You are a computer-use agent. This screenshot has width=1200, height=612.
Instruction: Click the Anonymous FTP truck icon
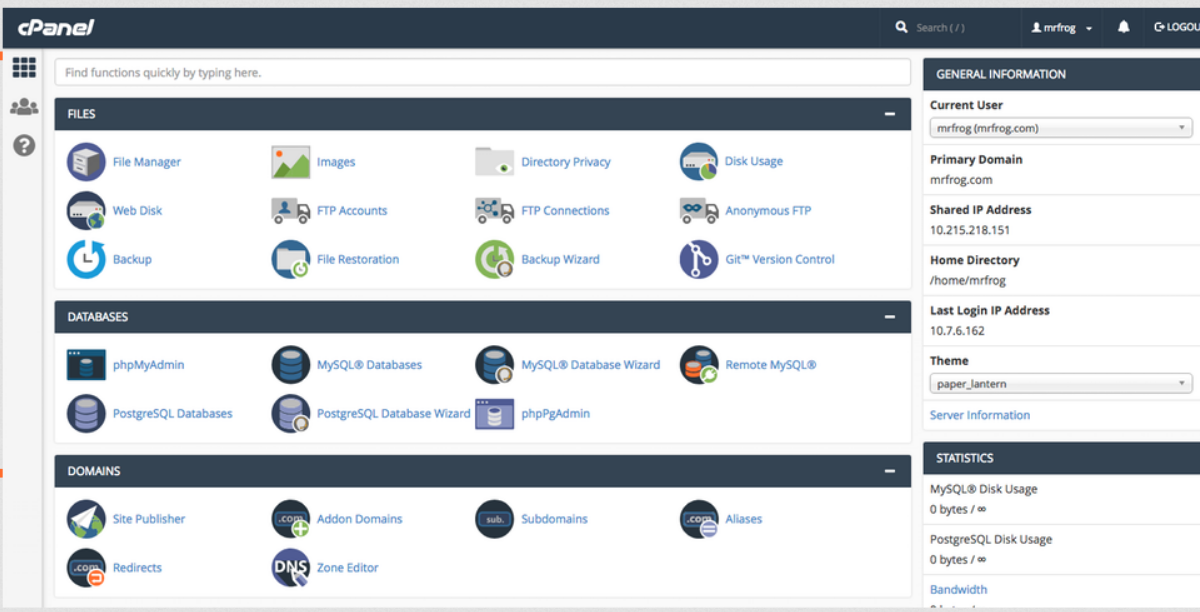(699, 210)
